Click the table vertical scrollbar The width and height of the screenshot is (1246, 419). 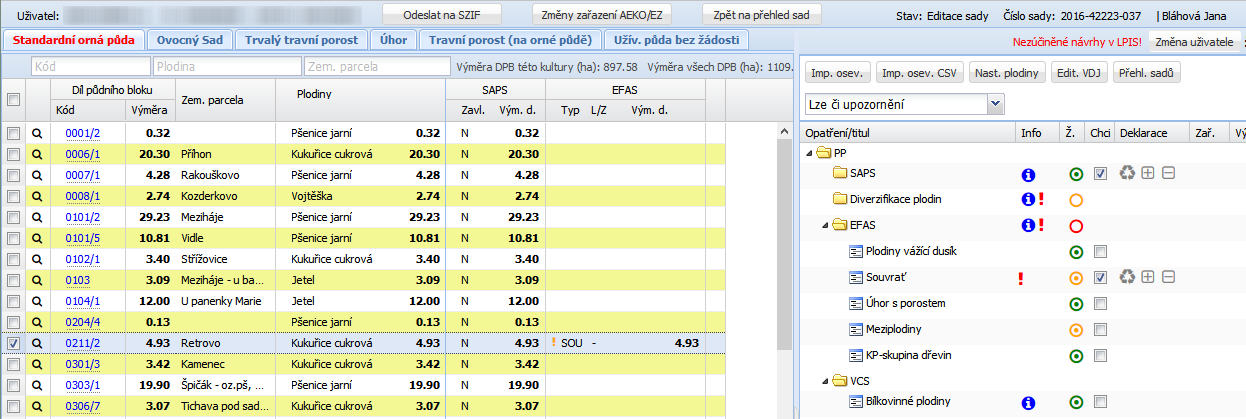tap(784, 270)
